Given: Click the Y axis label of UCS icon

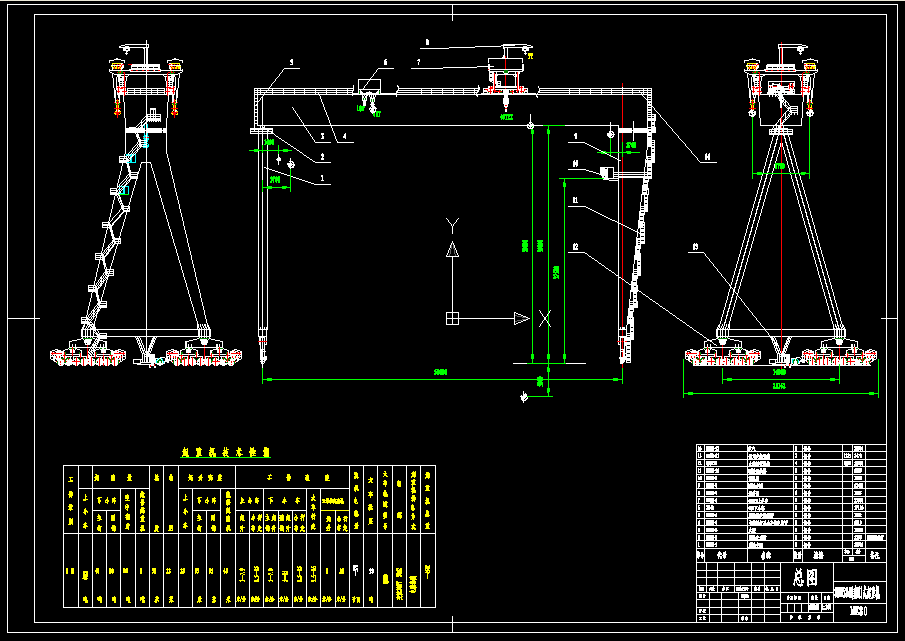Looking at the screenshot, I should click(453, 225).
